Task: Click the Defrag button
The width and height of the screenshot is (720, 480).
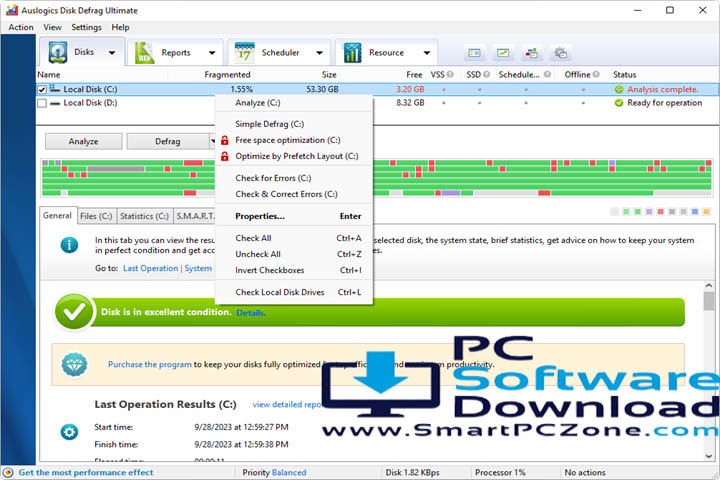Action: 168,141
